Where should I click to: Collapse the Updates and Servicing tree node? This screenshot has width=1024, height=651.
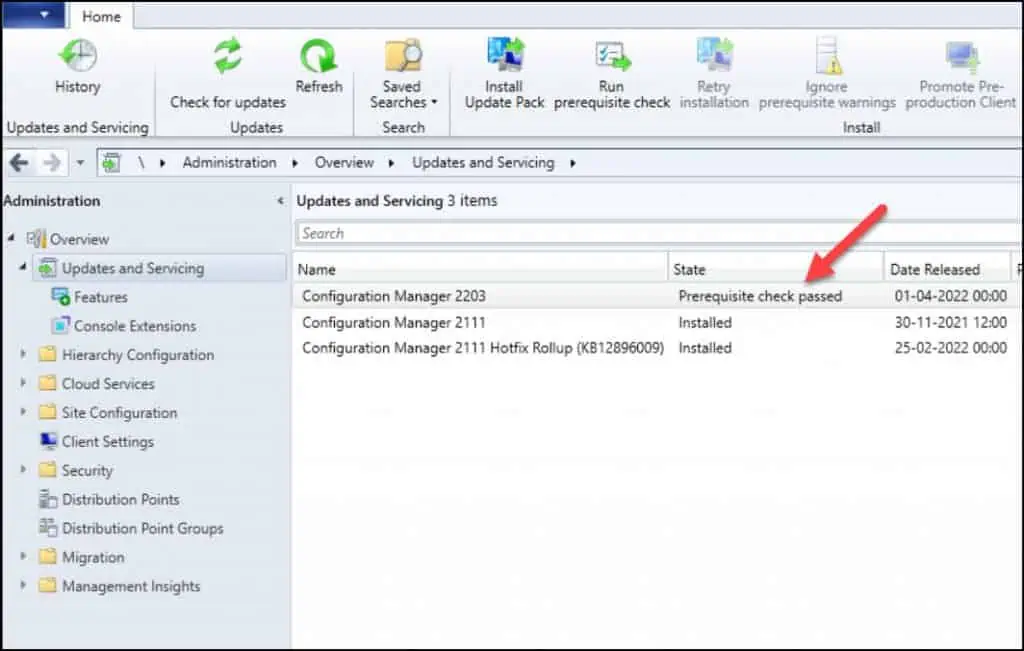pos(23,267)
